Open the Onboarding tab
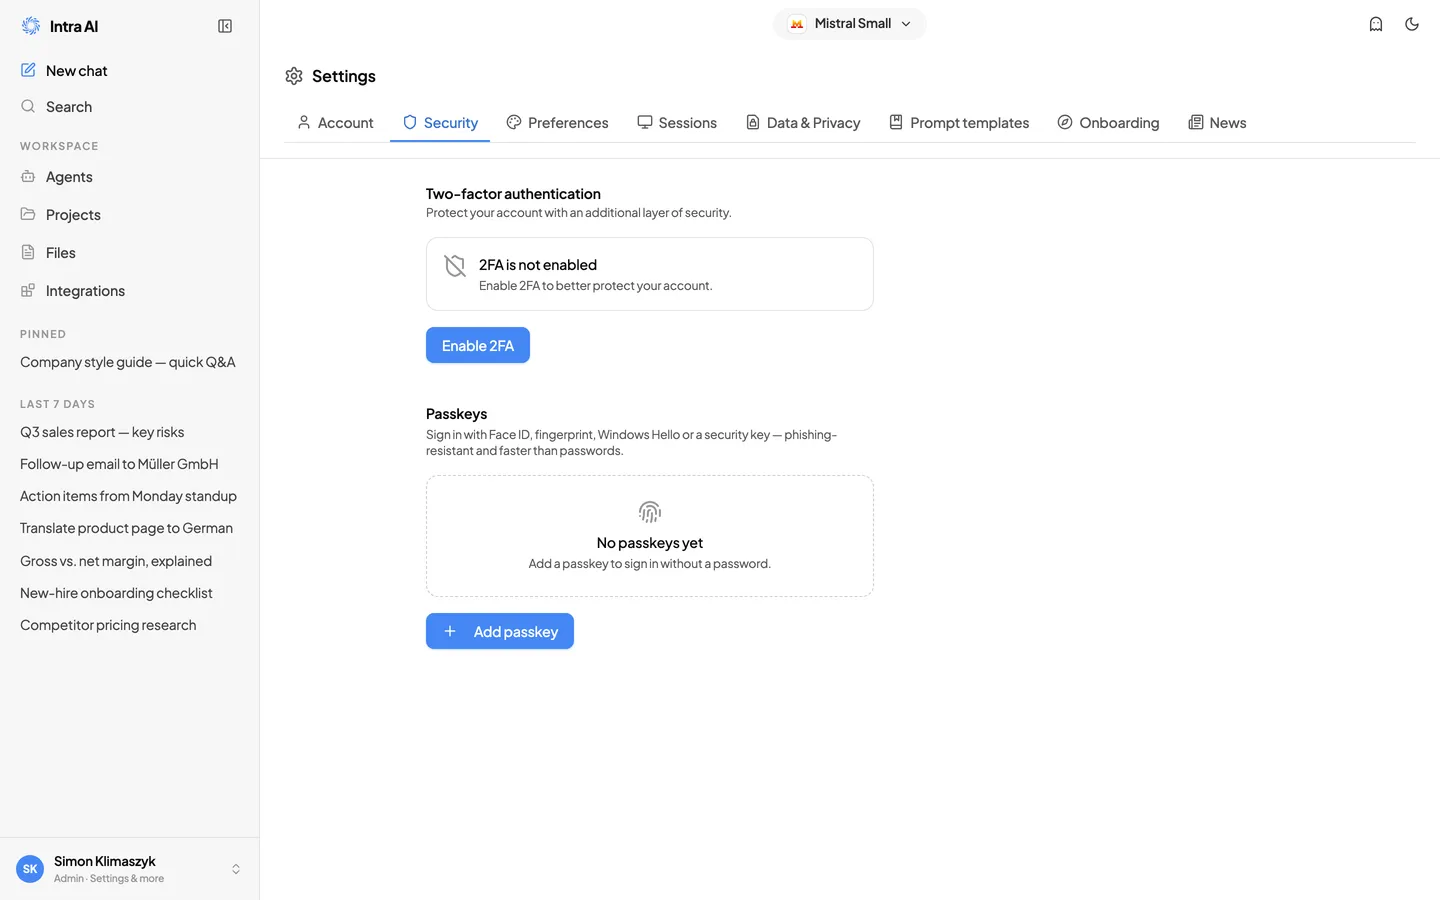Screen dimensions: 1440x900 coord(1108,123)
